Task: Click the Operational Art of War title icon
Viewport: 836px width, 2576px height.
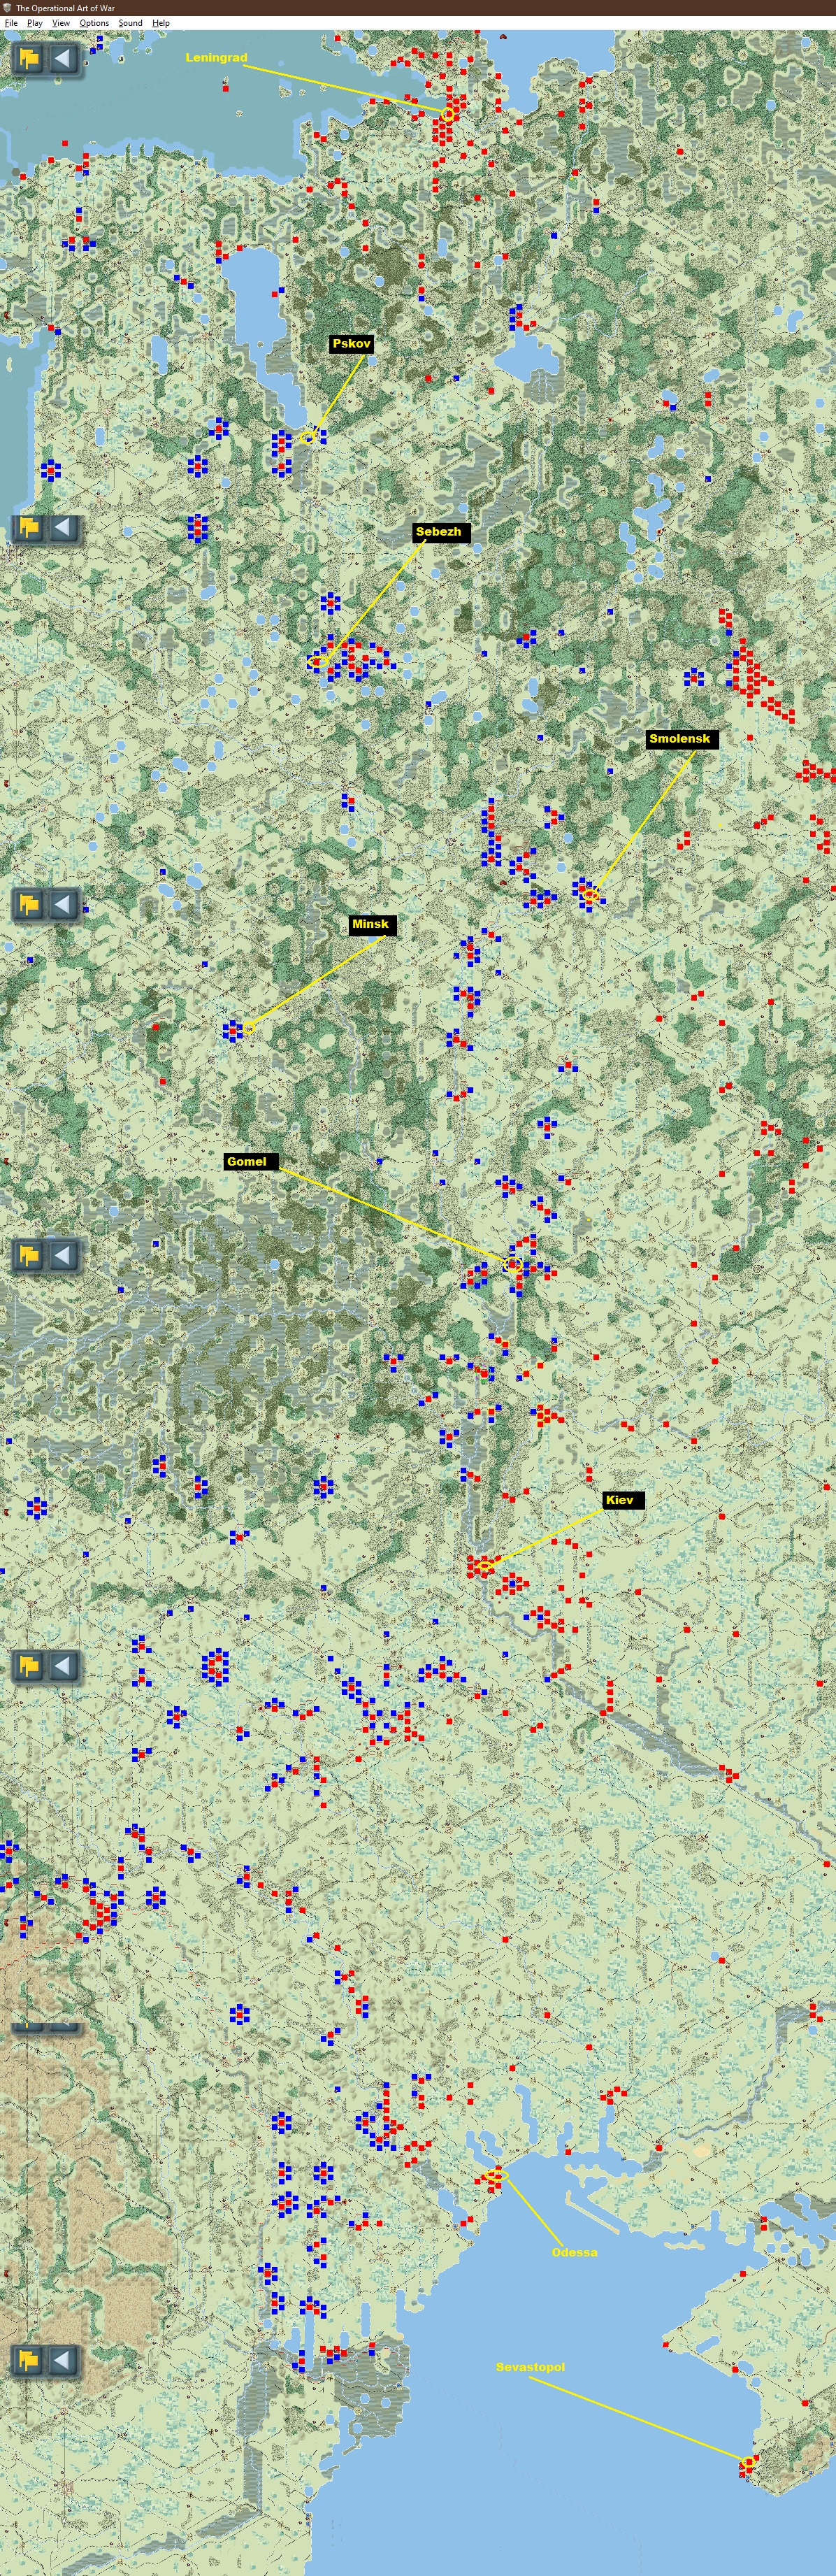Action: (x=7, y=7)
